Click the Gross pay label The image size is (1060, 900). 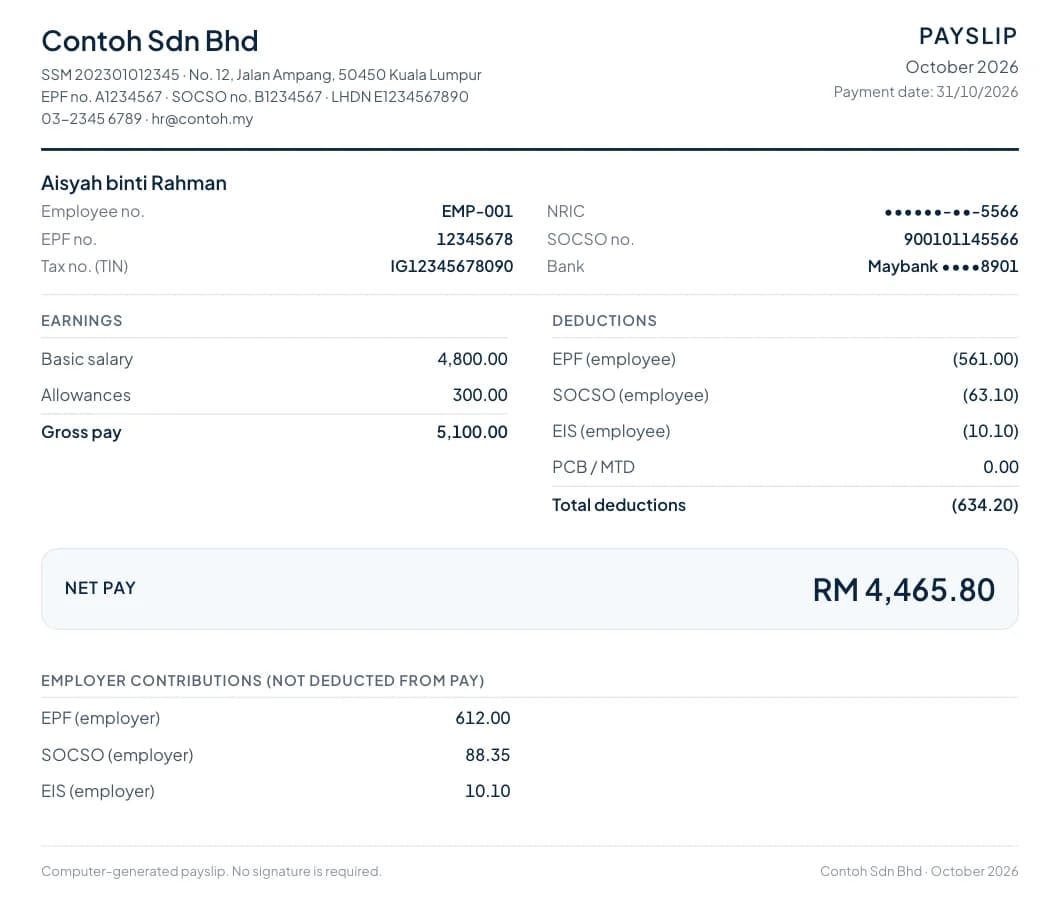tap(81, 432)
